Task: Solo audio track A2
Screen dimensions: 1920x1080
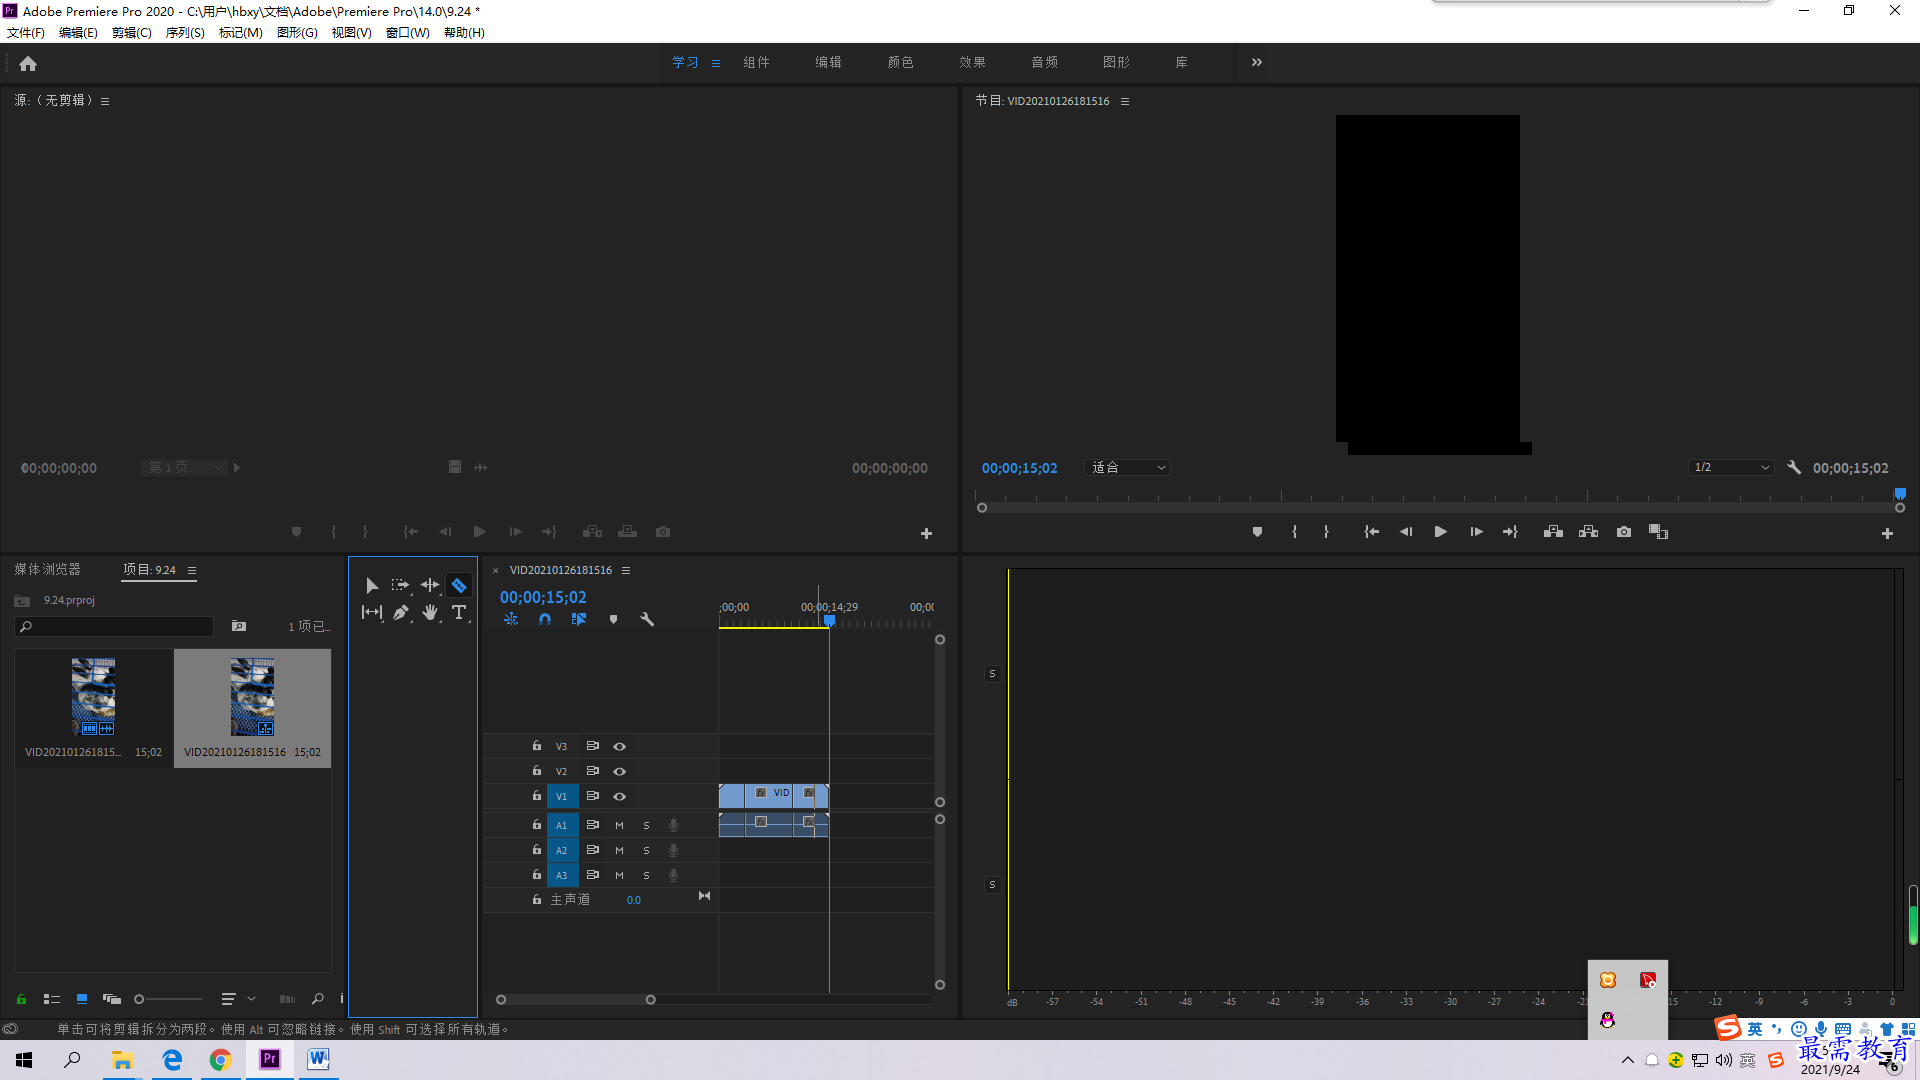Action: [x=646, y=850]
